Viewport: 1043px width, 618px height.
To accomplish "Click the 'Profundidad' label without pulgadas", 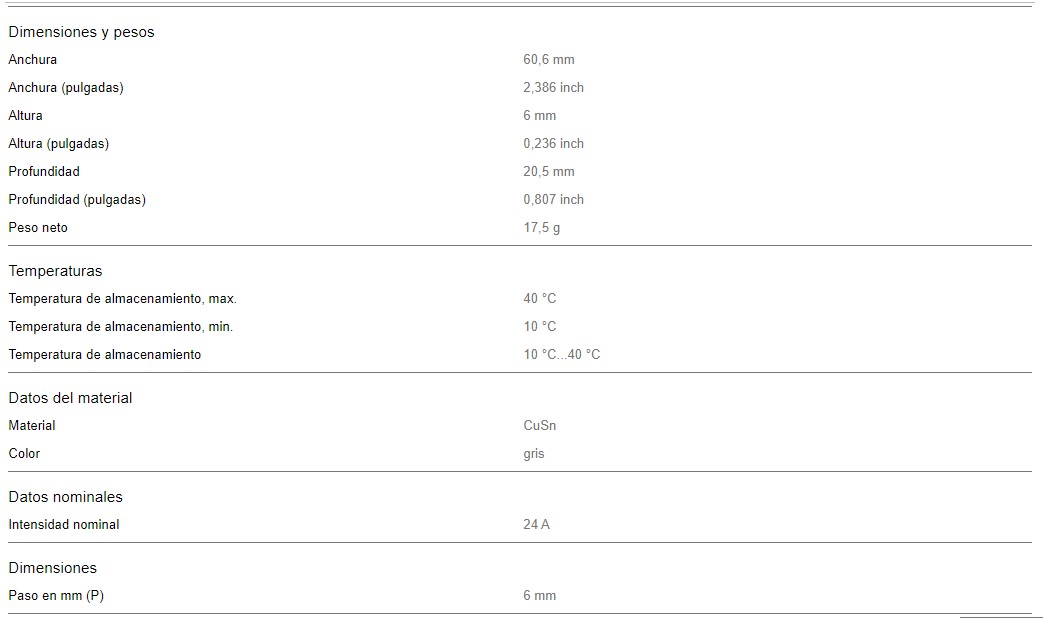I will [x=44, y=172].
